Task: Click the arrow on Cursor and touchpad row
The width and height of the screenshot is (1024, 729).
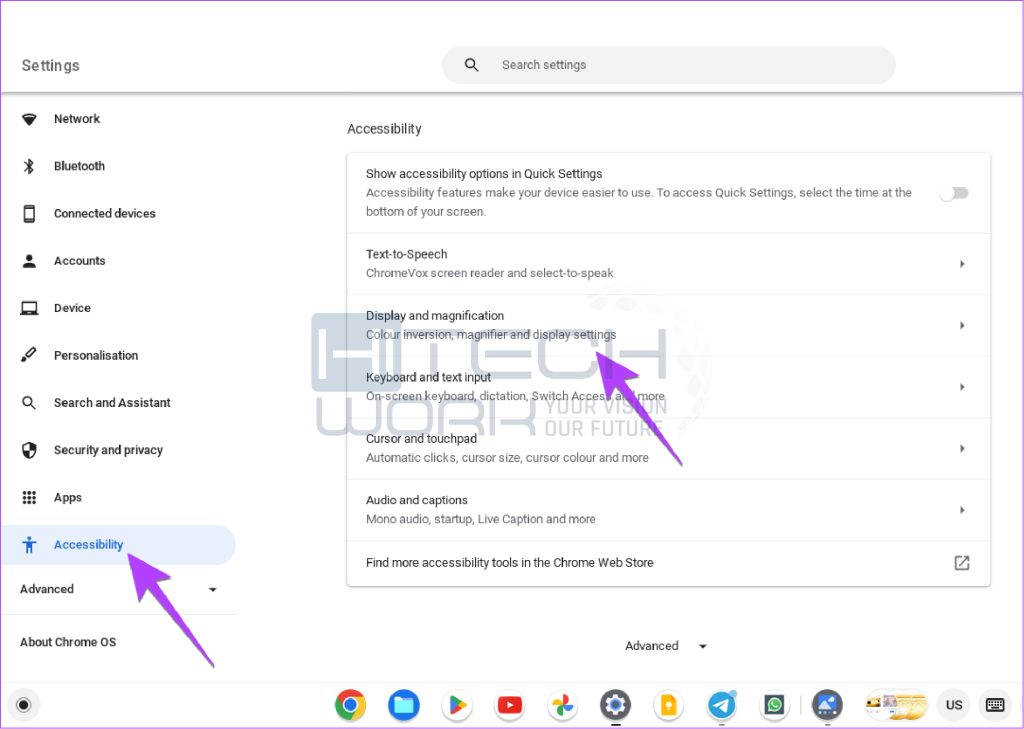Action: [962, 448]
